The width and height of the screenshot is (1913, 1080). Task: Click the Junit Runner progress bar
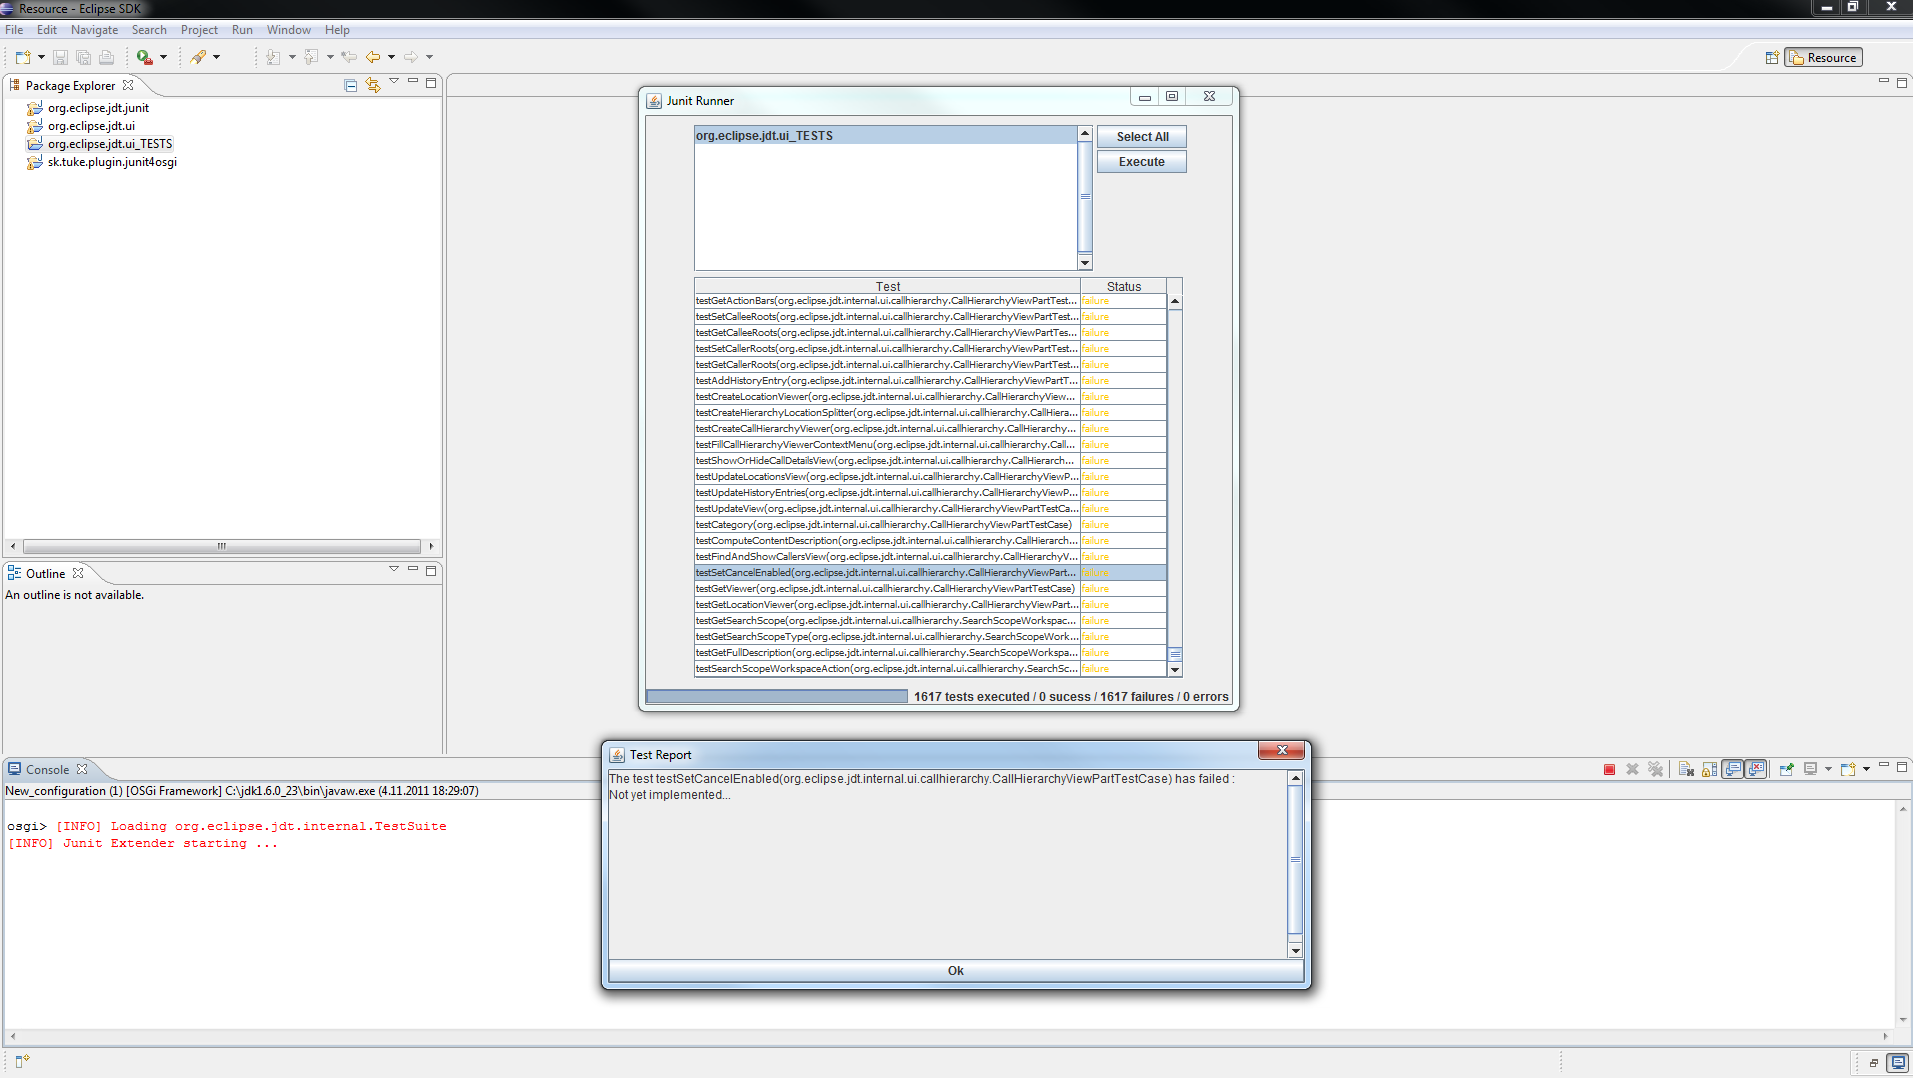click(x=777, y=696)
